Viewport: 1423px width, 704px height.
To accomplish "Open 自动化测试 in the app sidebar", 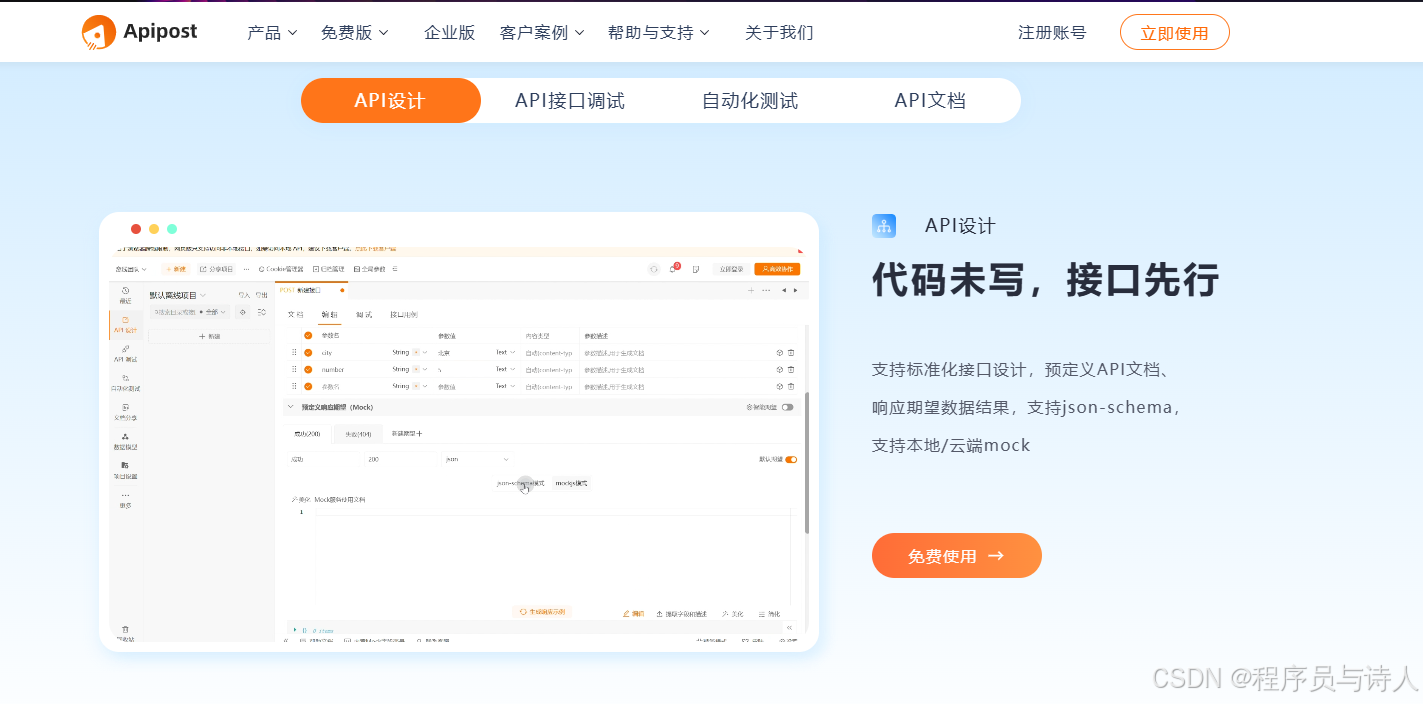I will tap(125, 382).
